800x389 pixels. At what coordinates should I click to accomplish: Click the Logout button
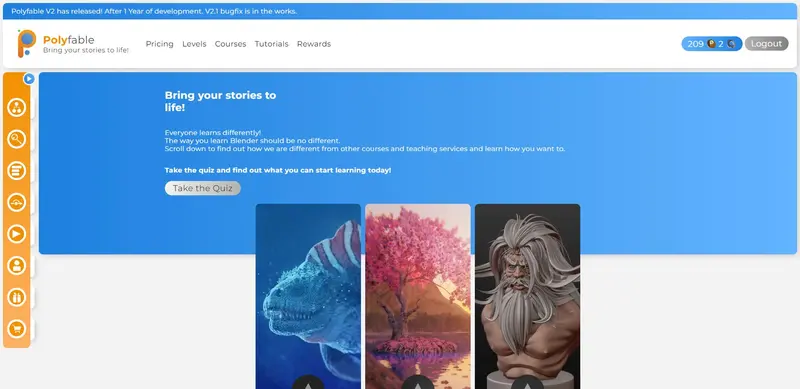pos(766,44)
